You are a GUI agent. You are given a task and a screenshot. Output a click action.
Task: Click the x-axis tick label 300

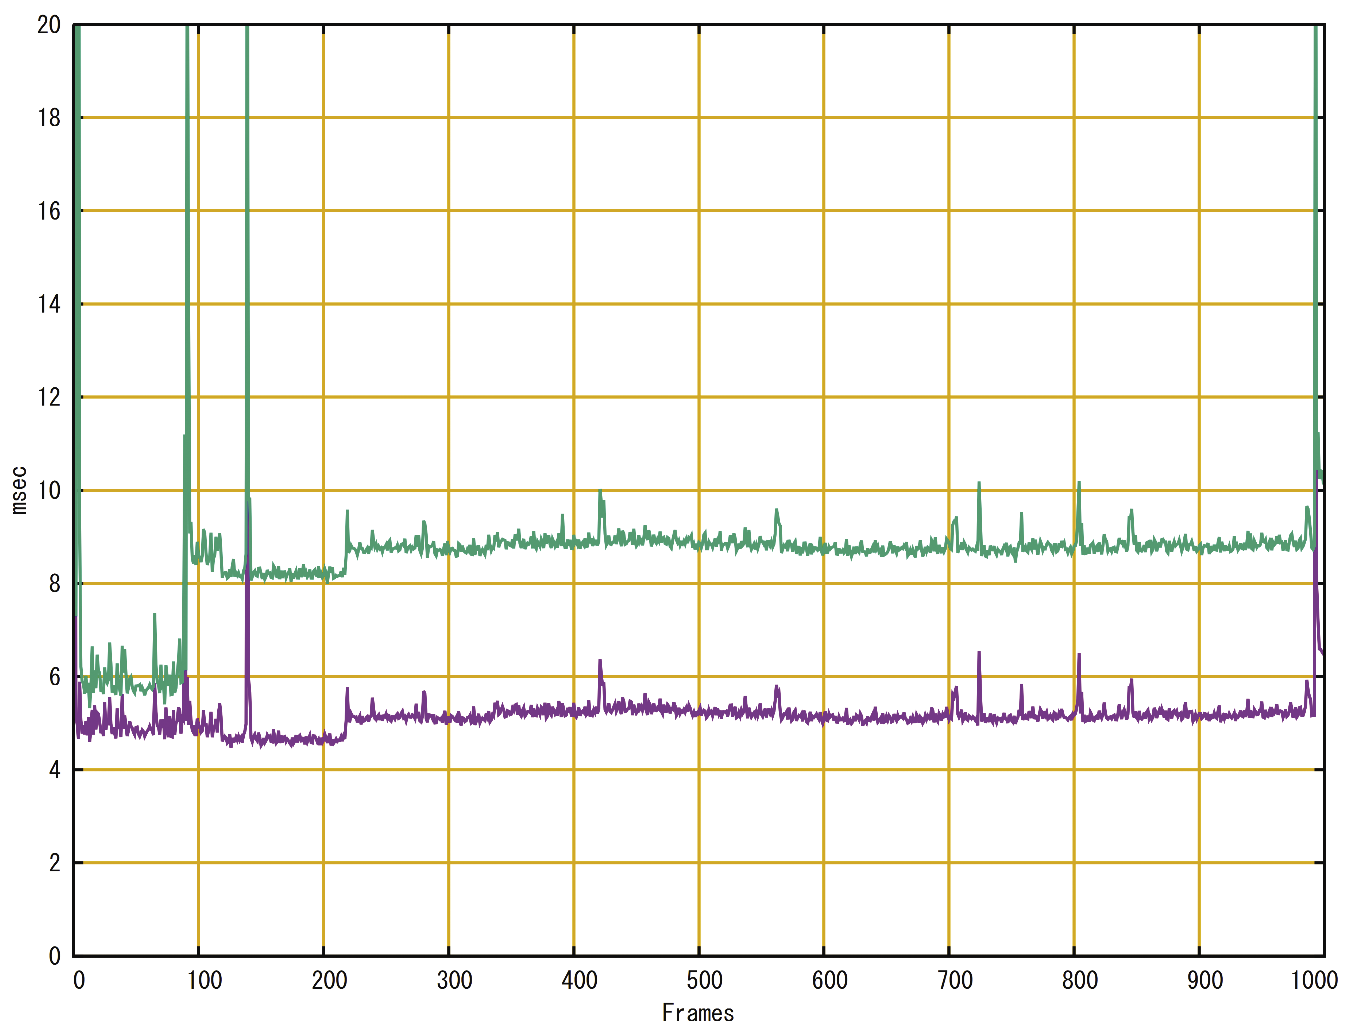454,980
